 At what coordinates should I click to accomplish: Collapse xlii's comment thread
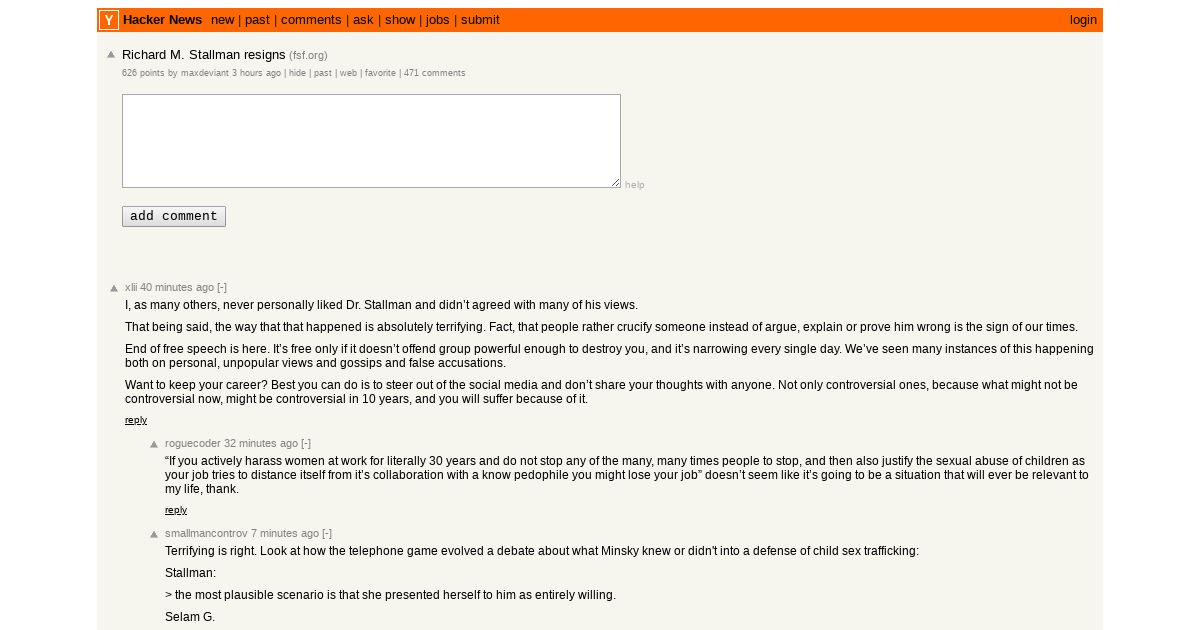click(x=222, y=287)
